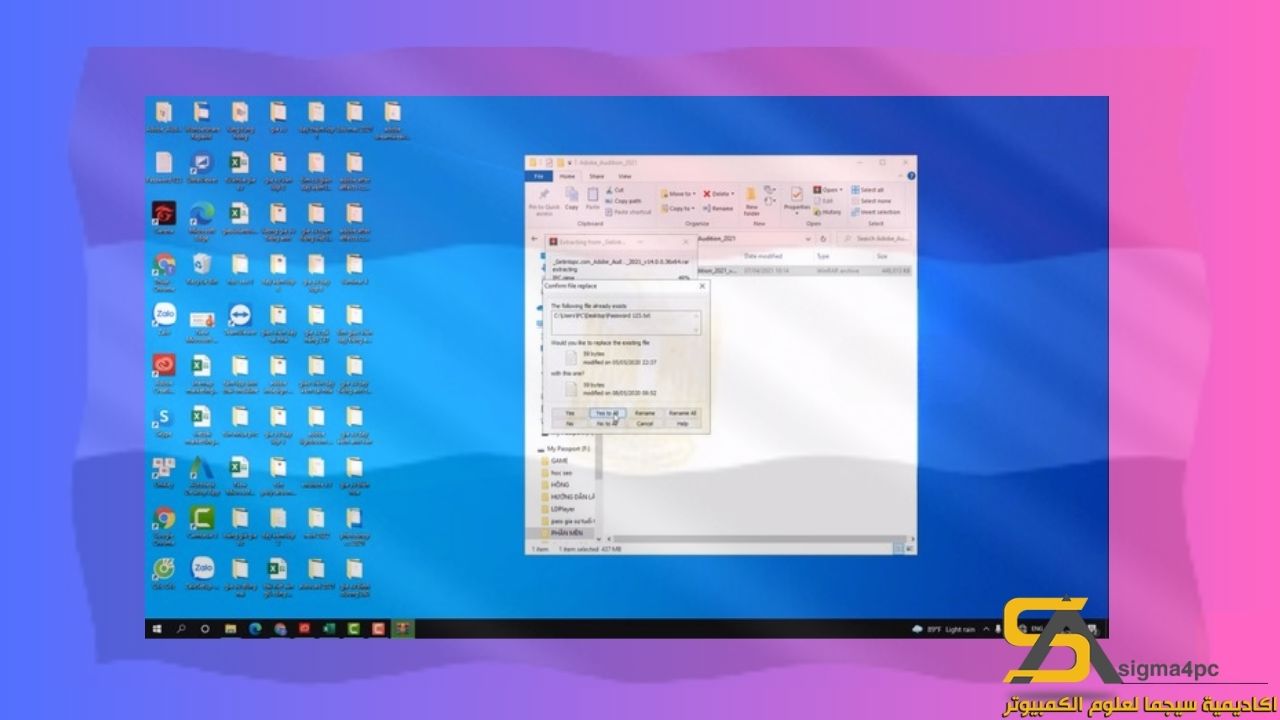
Task: Select the GAME folder in navigation pane
Action: click(x=559, y=461)
